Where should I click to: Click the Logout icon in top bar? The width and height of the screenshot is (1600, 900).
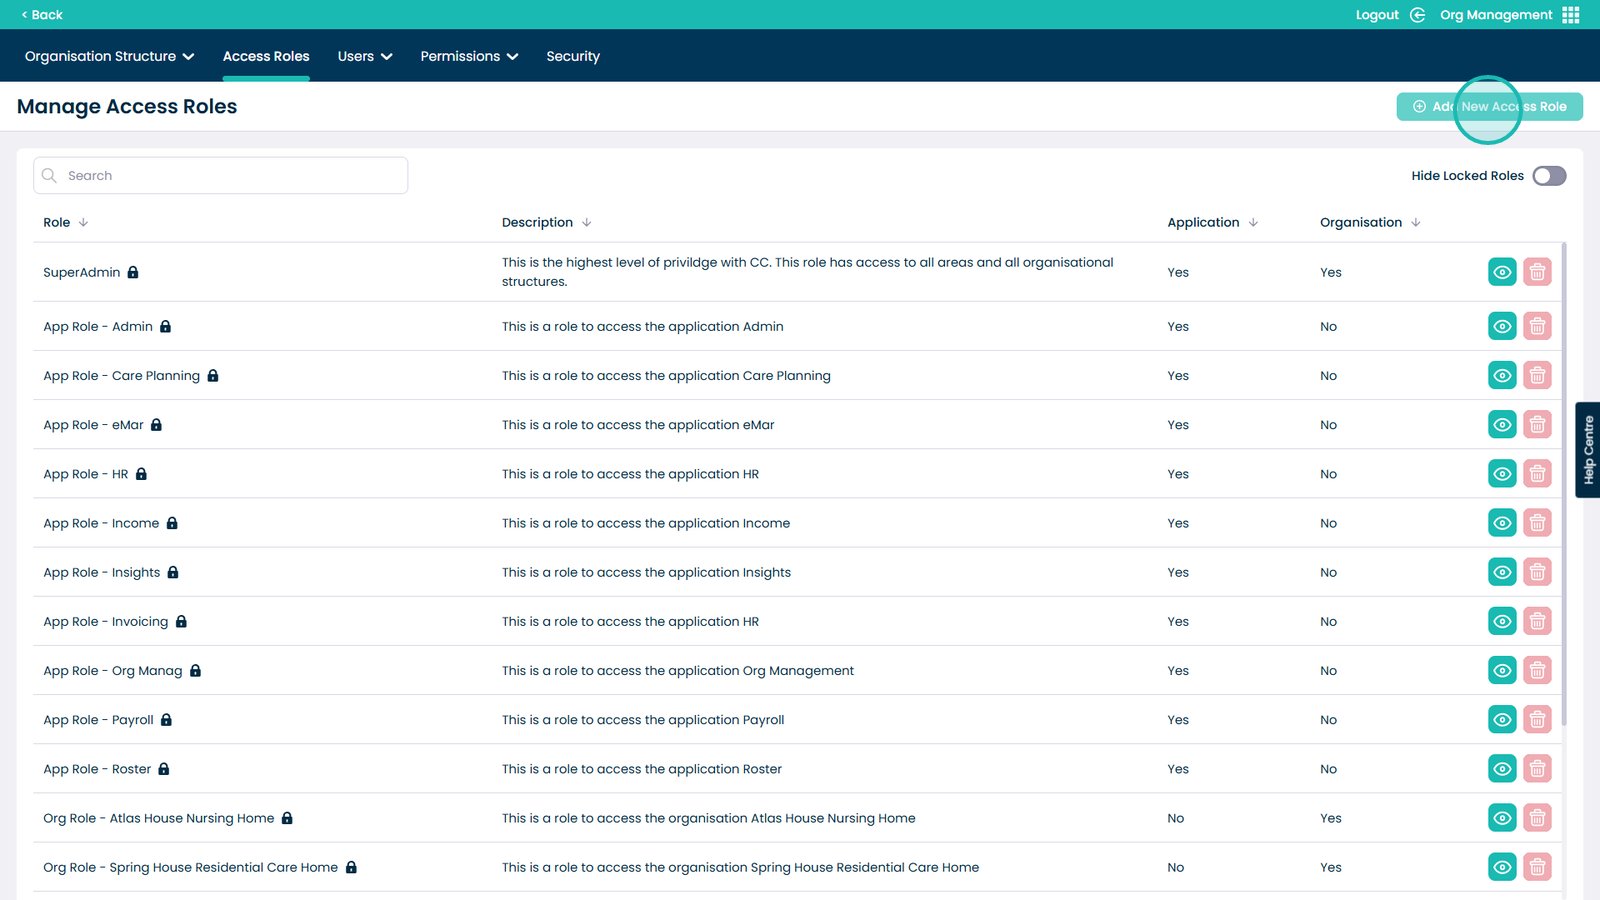1417,15
